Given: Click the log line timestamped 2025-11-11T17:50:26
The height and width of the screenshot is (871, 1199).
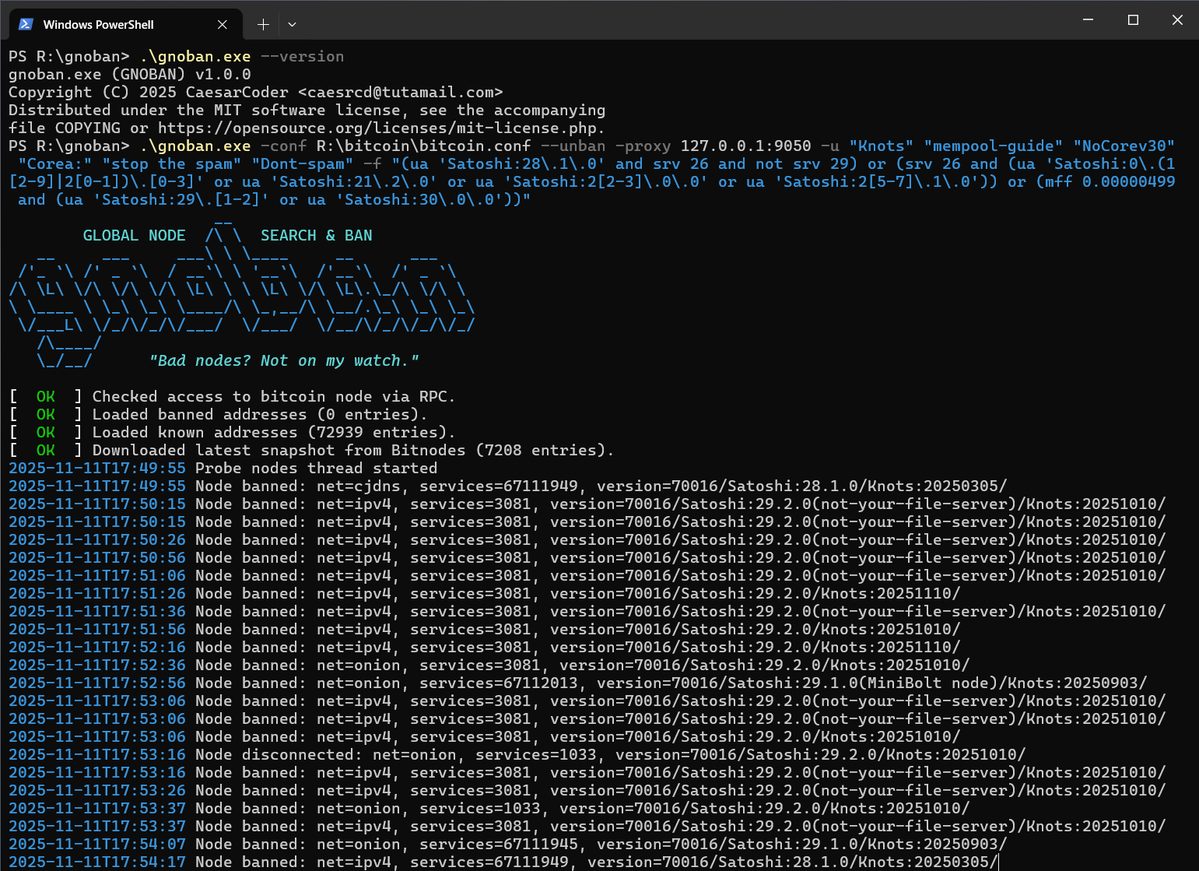Looking at the screenshot, I should (x=587, y=540).
